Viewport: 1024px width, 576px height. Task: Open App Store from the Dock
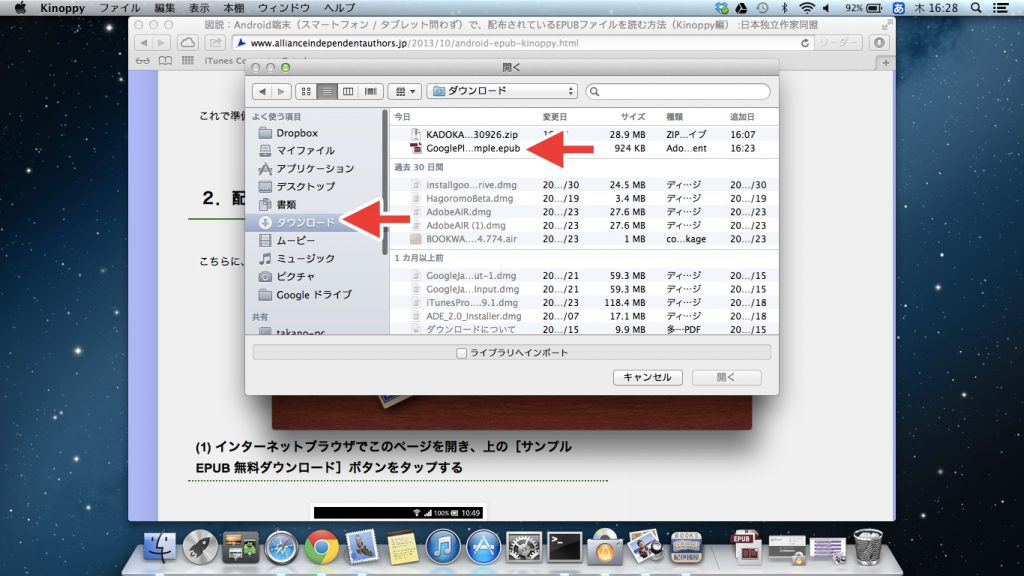click(x=483, y=547)
